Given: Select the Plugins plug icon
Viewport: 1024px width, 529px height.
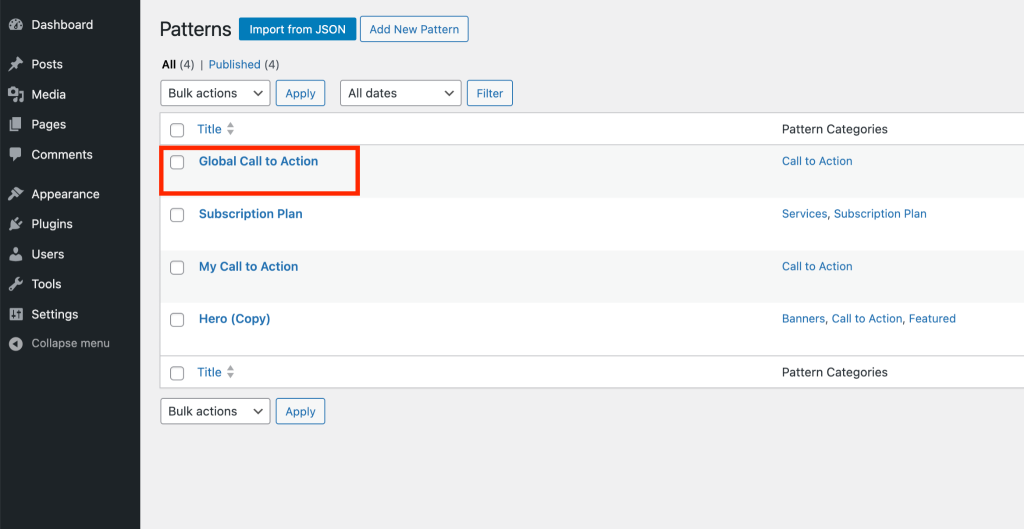Looking at the screenshot, I should pyautogui.click(x=16, y=224).
